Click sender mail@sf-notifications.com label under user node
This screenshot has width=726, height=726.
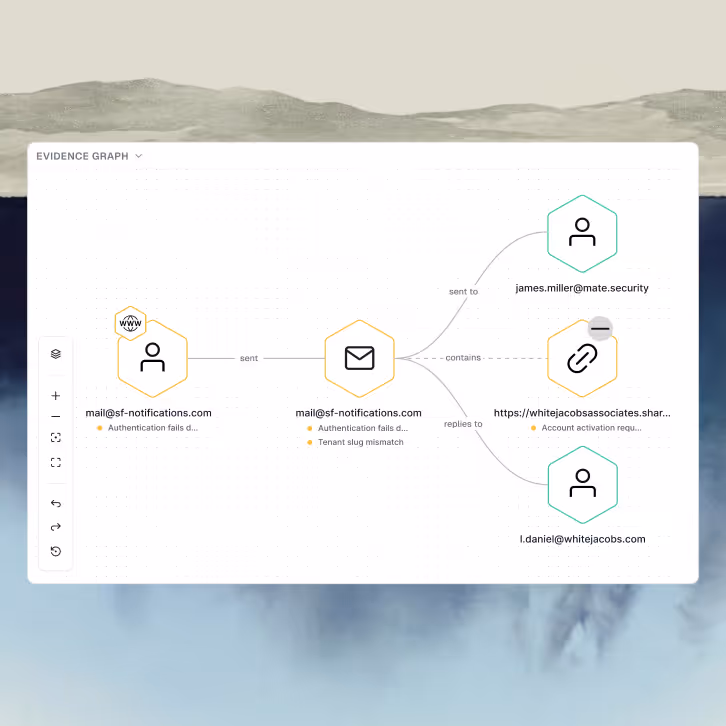(149, 413)
